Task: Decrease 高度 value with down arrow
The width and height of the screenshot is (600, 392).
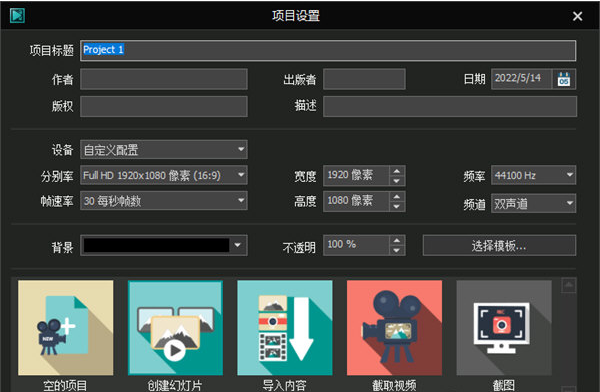Action: [397, 206]
